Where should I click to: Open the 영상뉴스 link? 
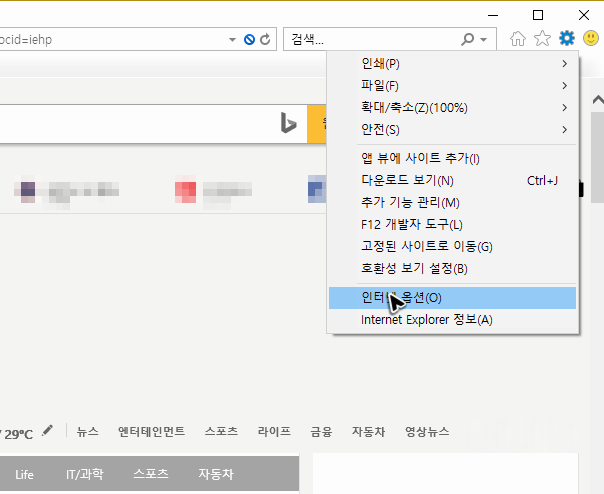(x=427, y=431)
